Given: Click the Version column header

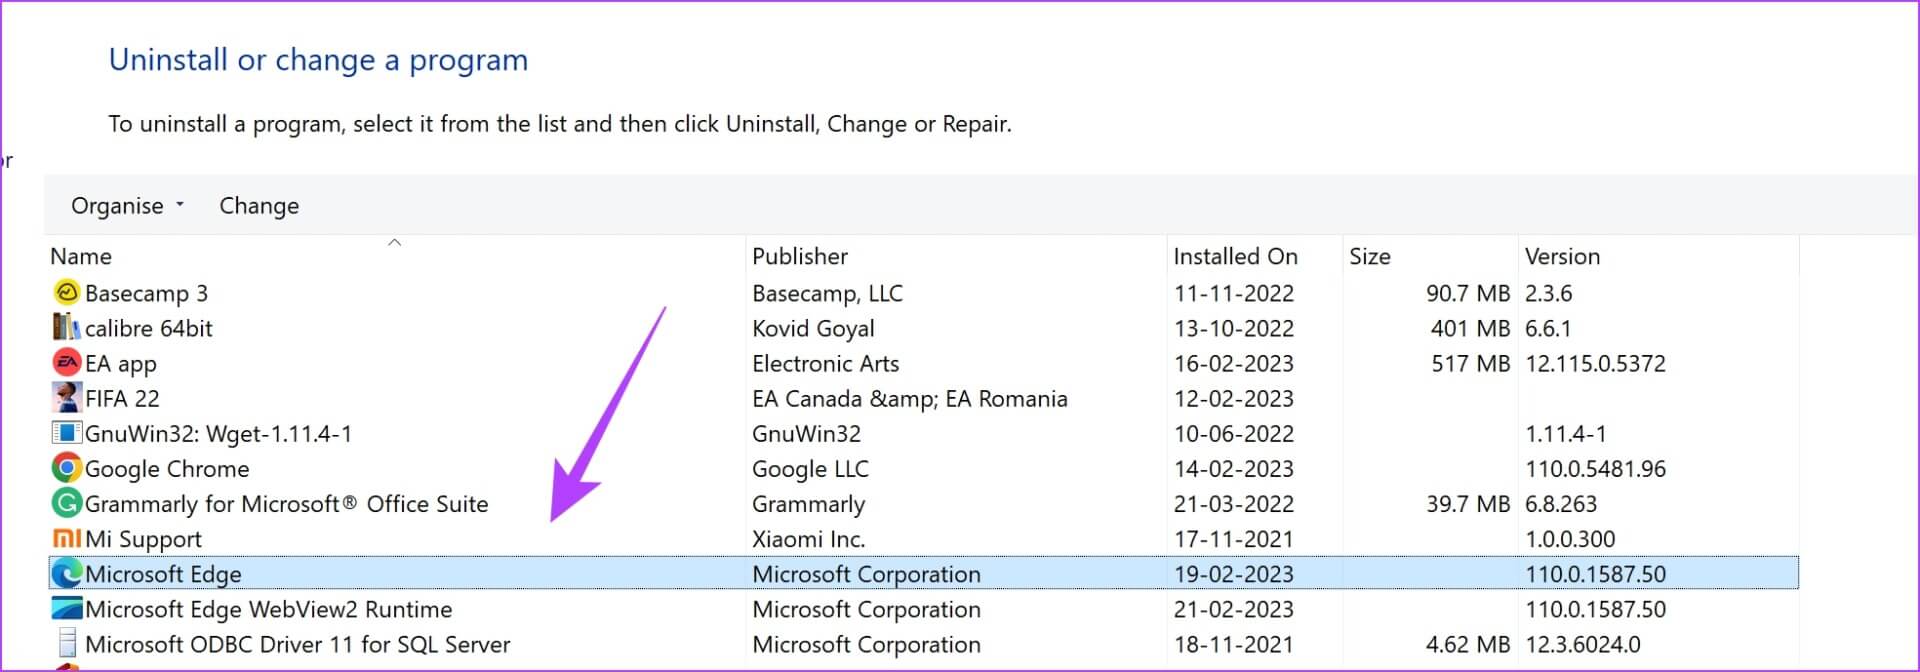Looking at the screenshot, I should tap(1561, 257).
